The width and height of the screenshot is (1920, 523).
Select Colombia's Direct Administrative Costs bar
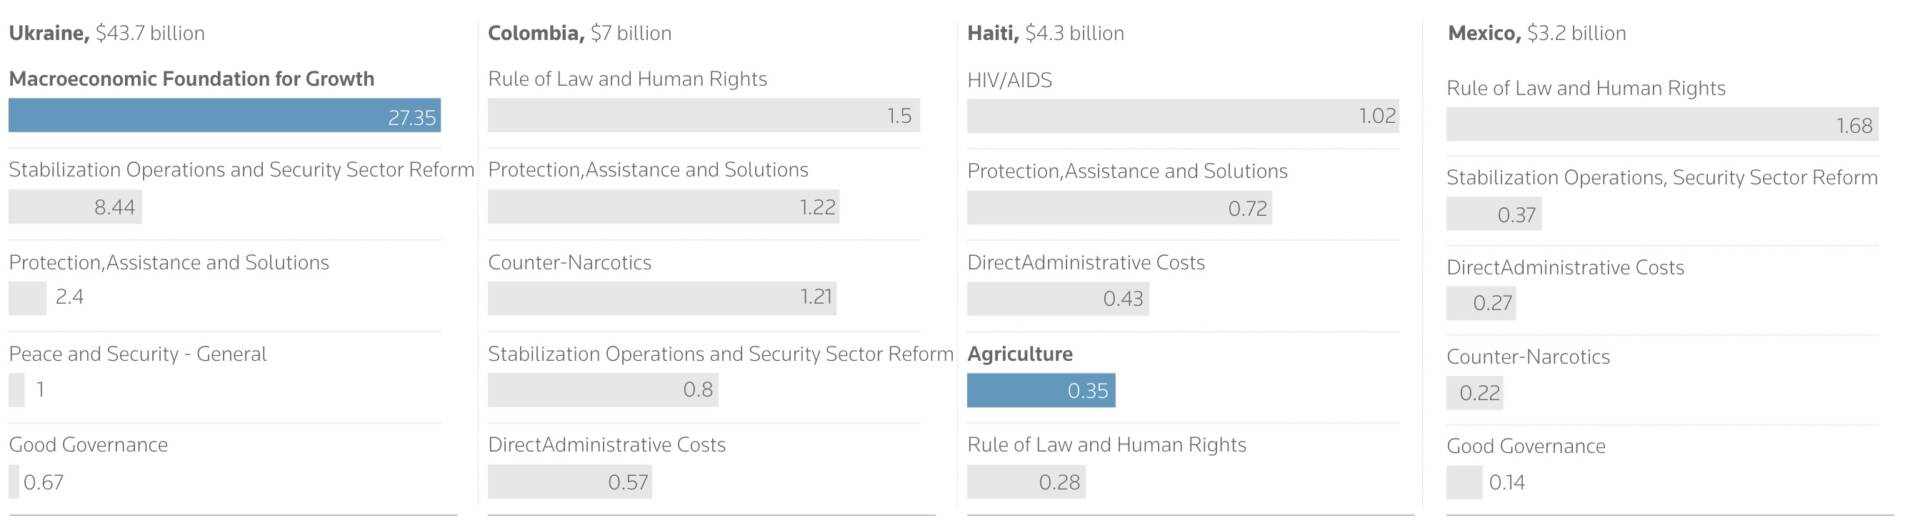pyautogui.click(x=569, y=482)
